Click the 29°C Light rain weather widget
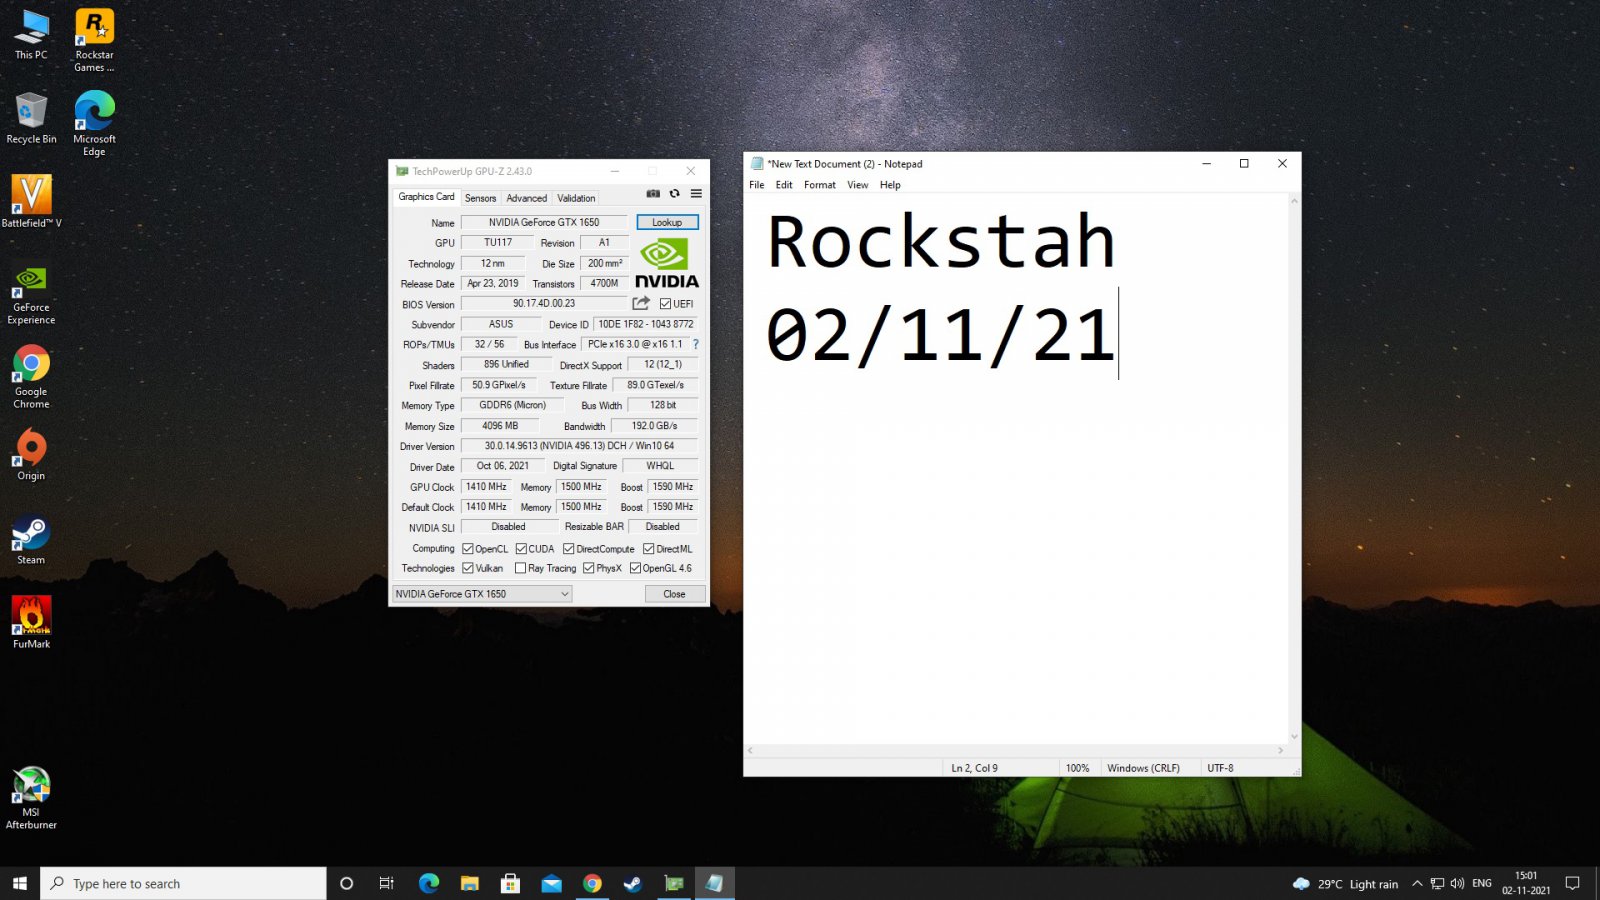This screenshot has height=900, width=1600. coord(1345,883)
